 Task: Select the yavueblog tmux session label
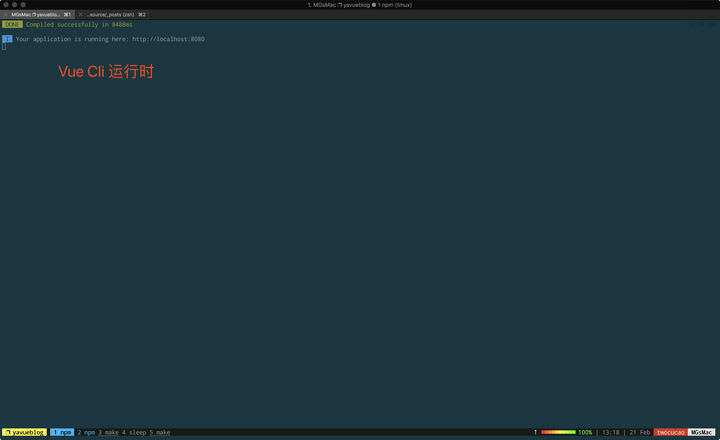24,432
